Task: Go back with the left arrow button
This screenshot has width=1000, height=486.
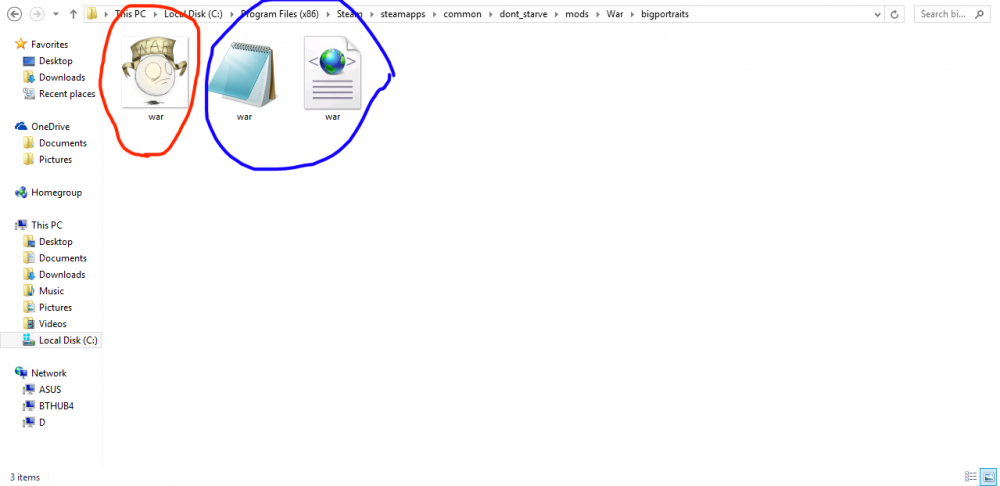Action: 14,13
